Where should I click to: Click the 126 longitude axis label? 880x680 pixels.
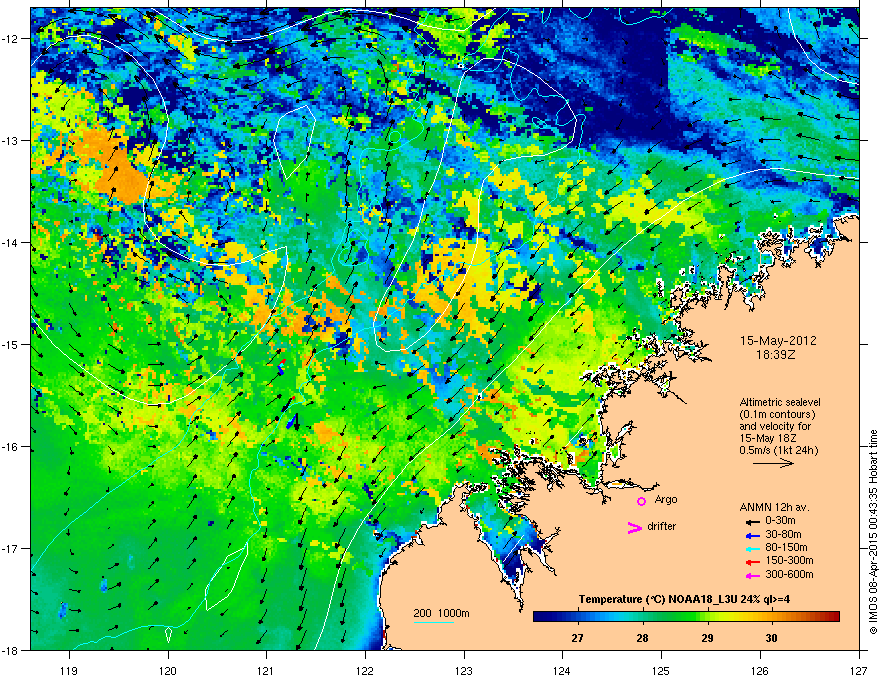click(760, 670)
